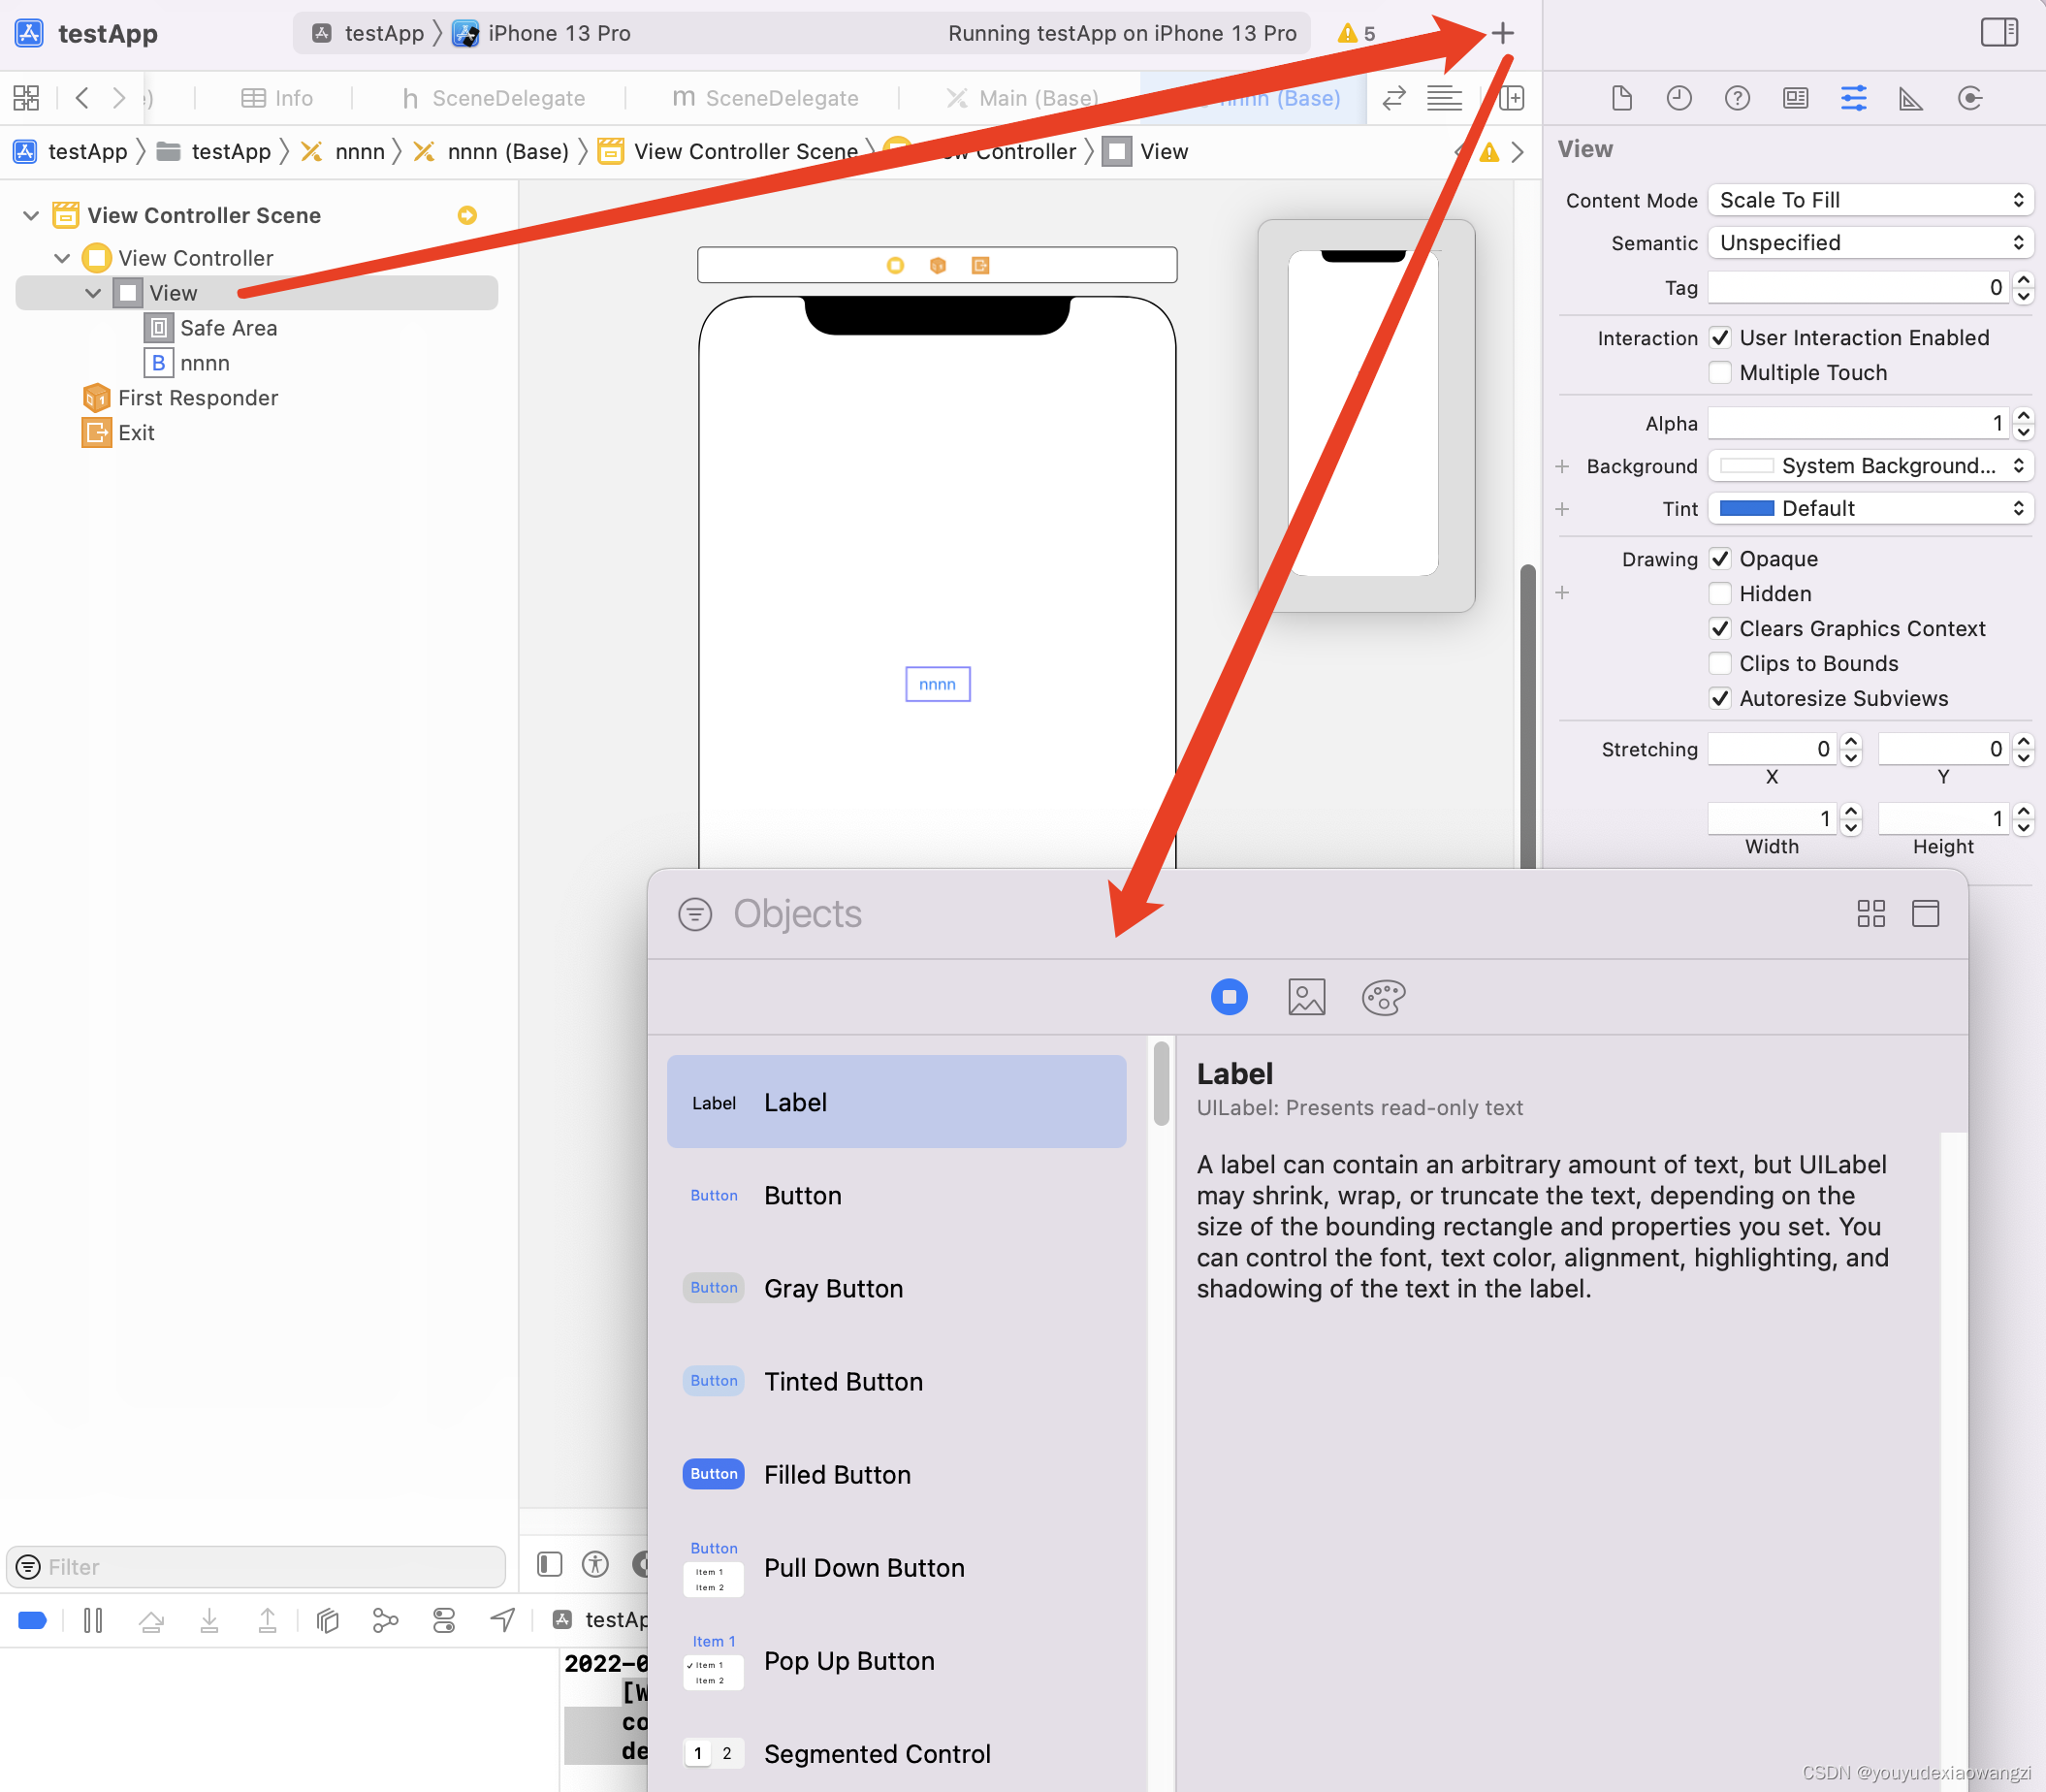The width and height of the screenshot is (2046, 1792).
Task: Click the Tint color swatch
Action: 1746,508
